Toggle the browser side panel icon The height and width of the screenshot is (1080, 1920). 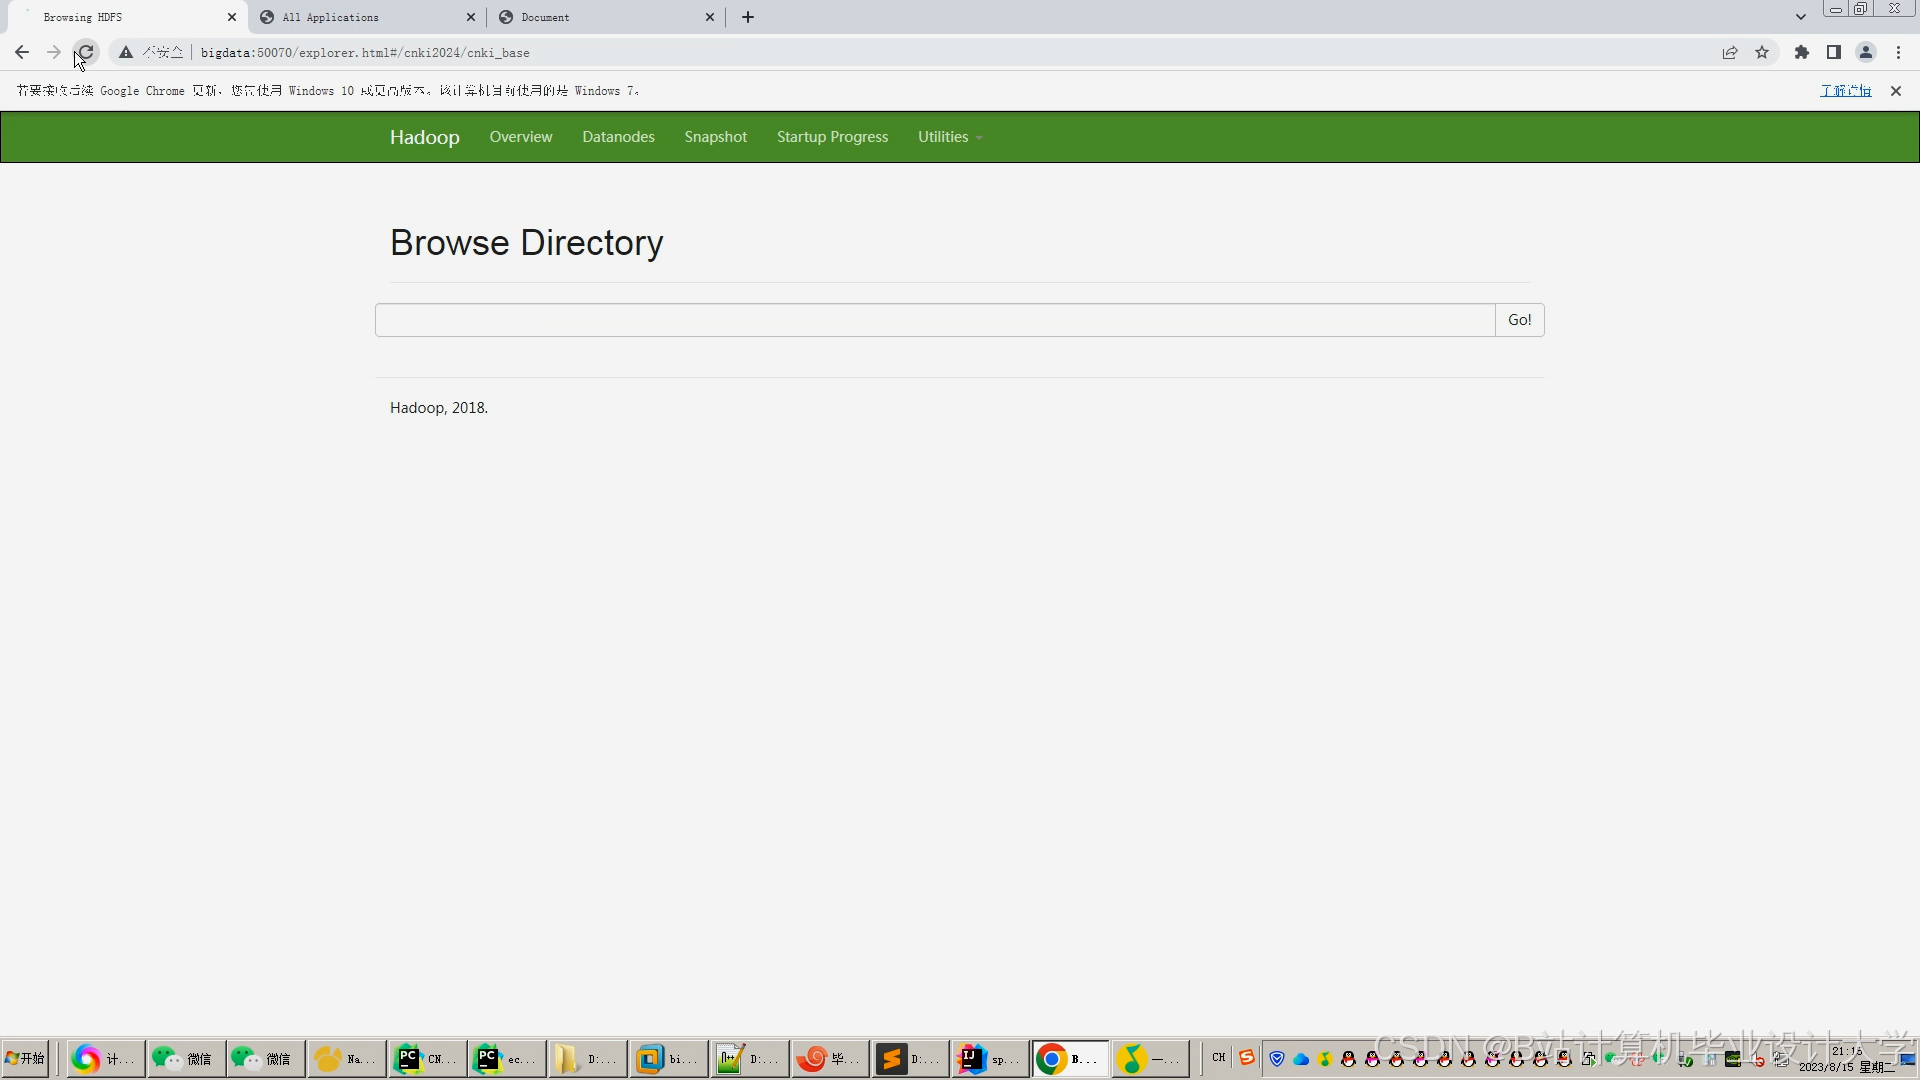pos(1833,52)
